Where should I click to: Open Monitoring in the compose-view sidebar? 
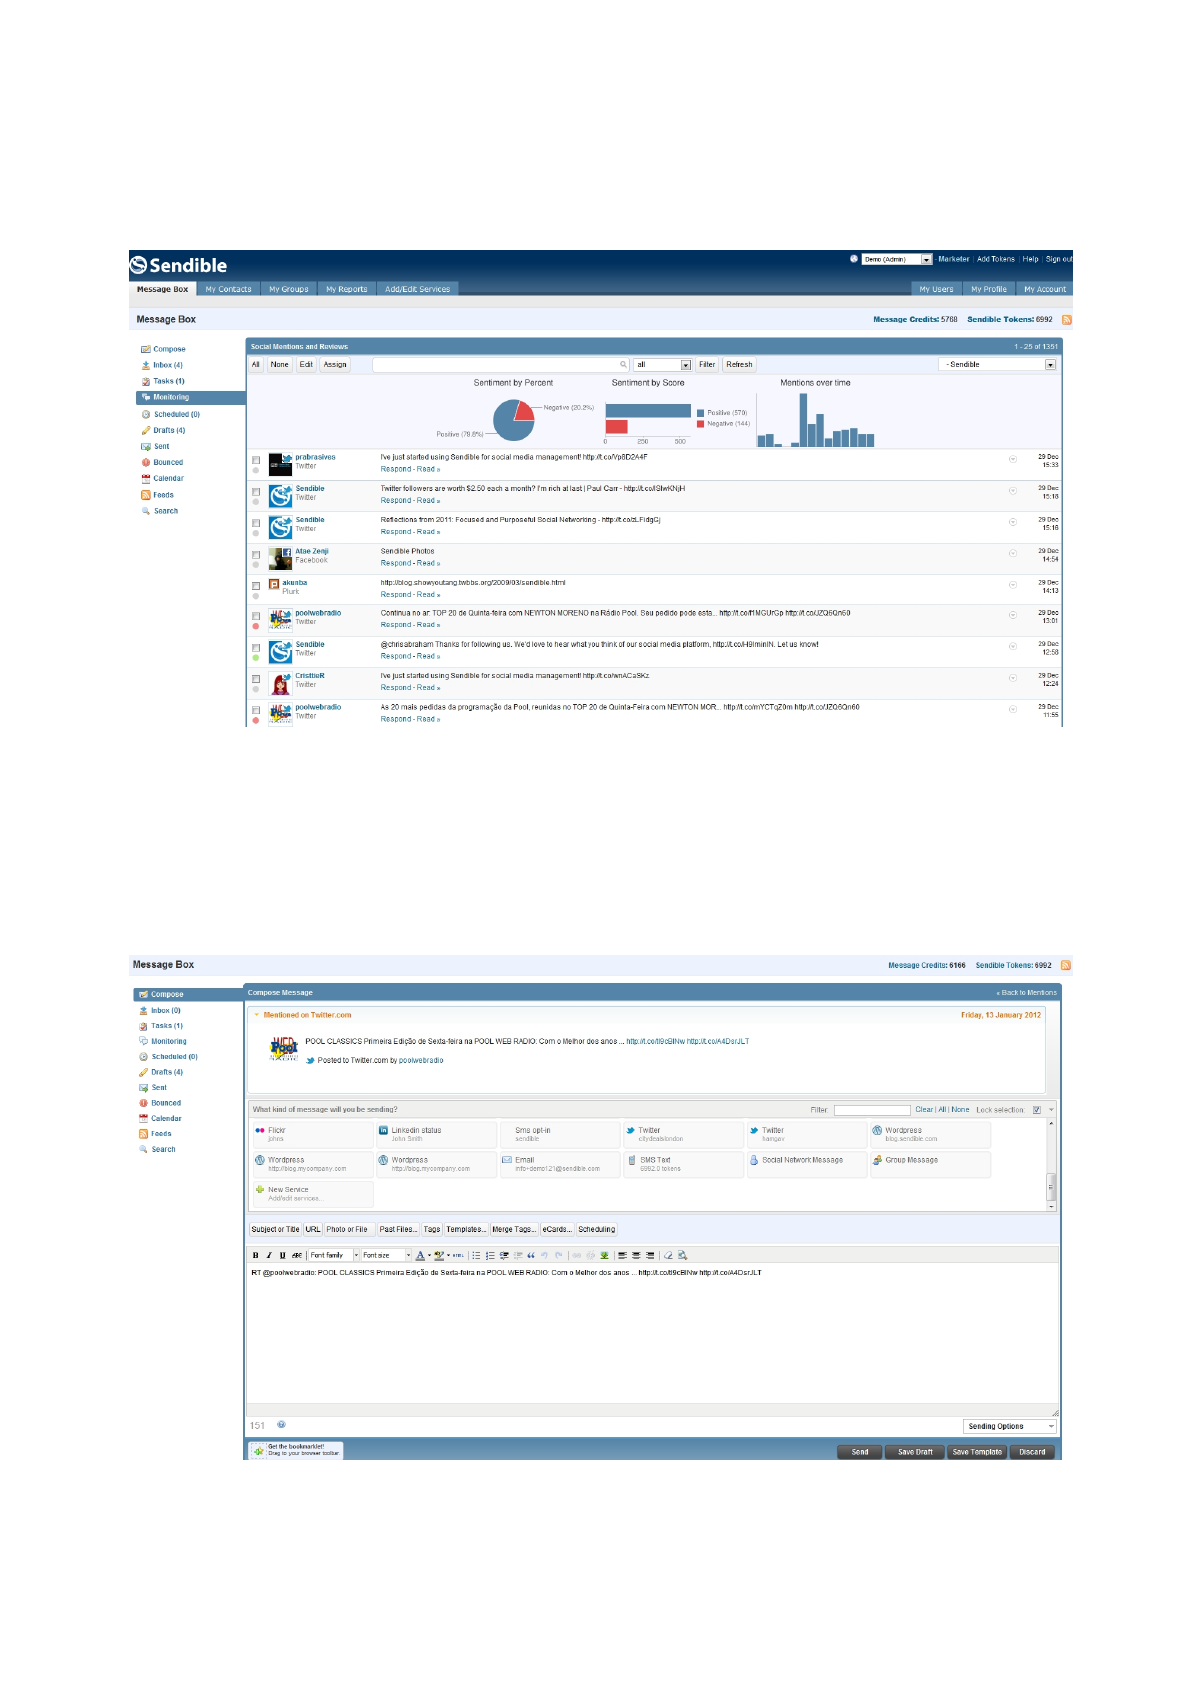coord(168,1041)
